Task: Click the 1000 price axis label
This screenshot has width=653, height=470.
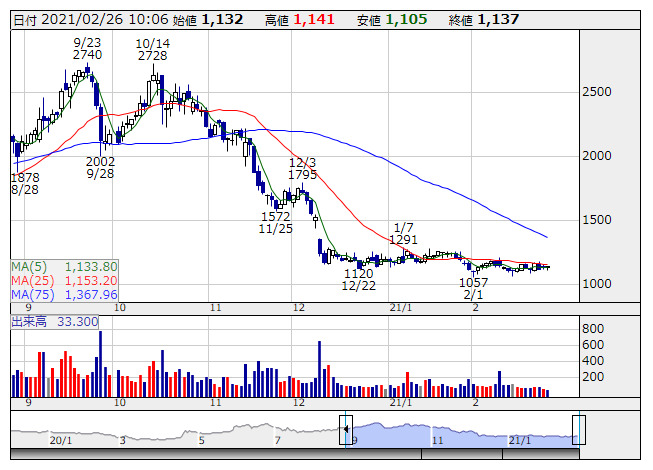Action: [x=597, y=284]
